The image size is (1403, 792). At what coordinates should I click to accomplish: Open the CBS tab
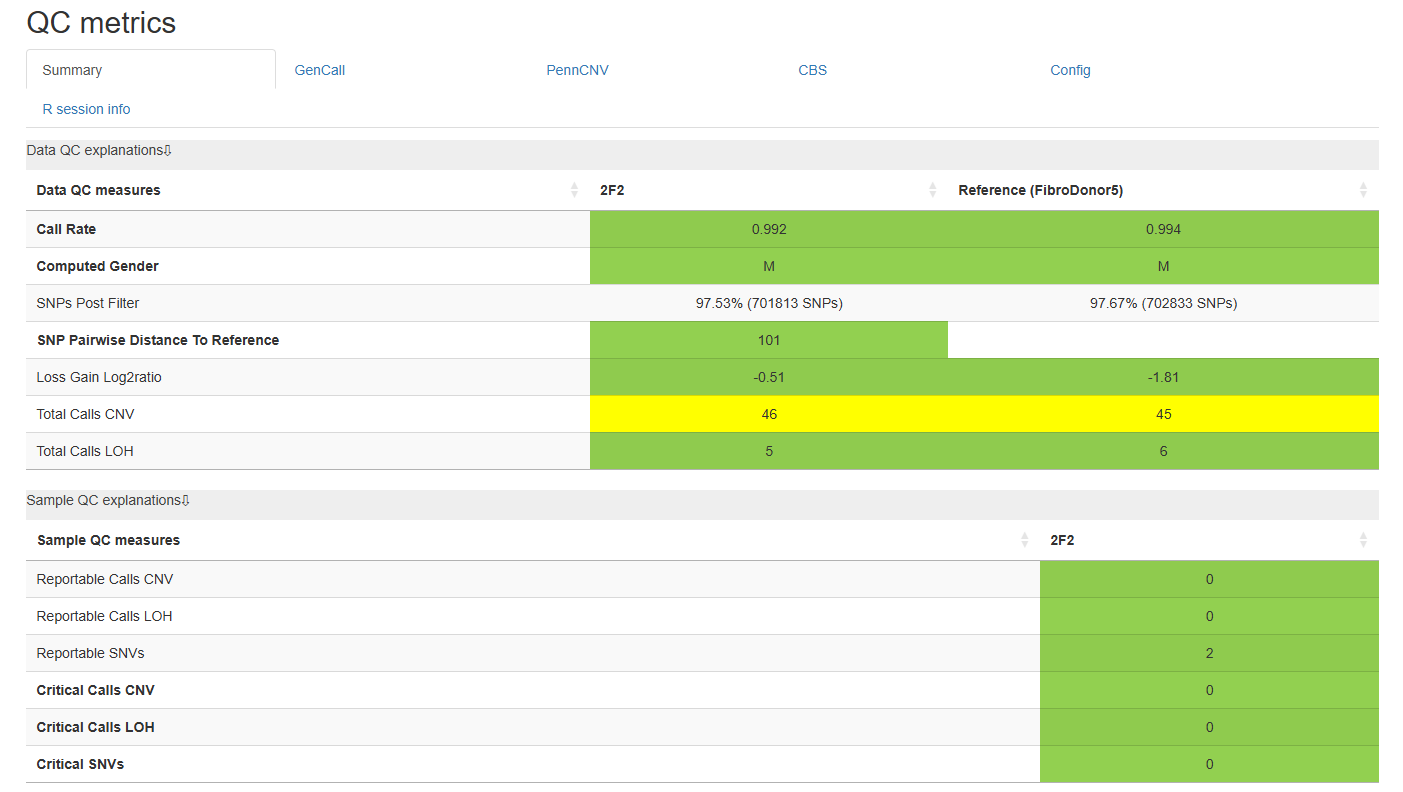click(x=812, y=70)
